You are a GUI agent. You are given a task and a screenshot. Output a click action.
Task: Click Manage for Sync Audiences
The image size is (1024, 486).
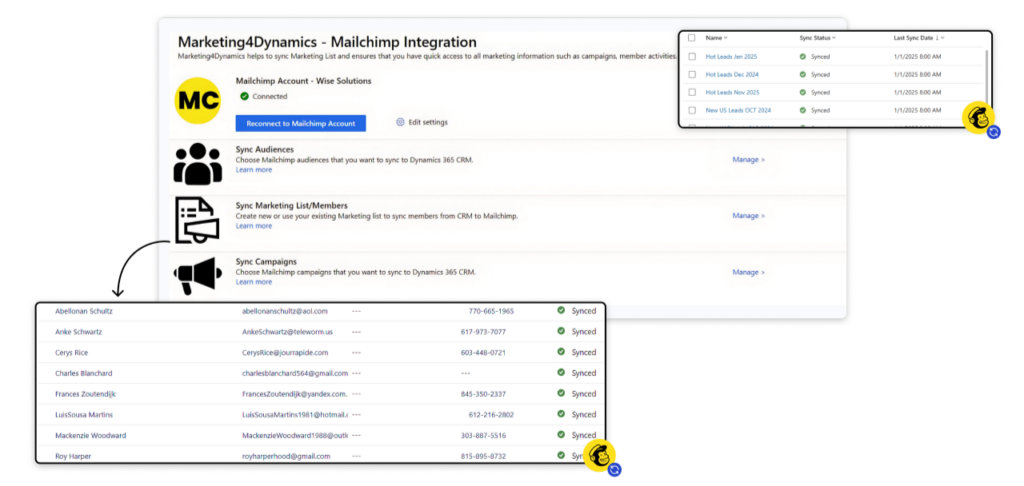(748, 159)
